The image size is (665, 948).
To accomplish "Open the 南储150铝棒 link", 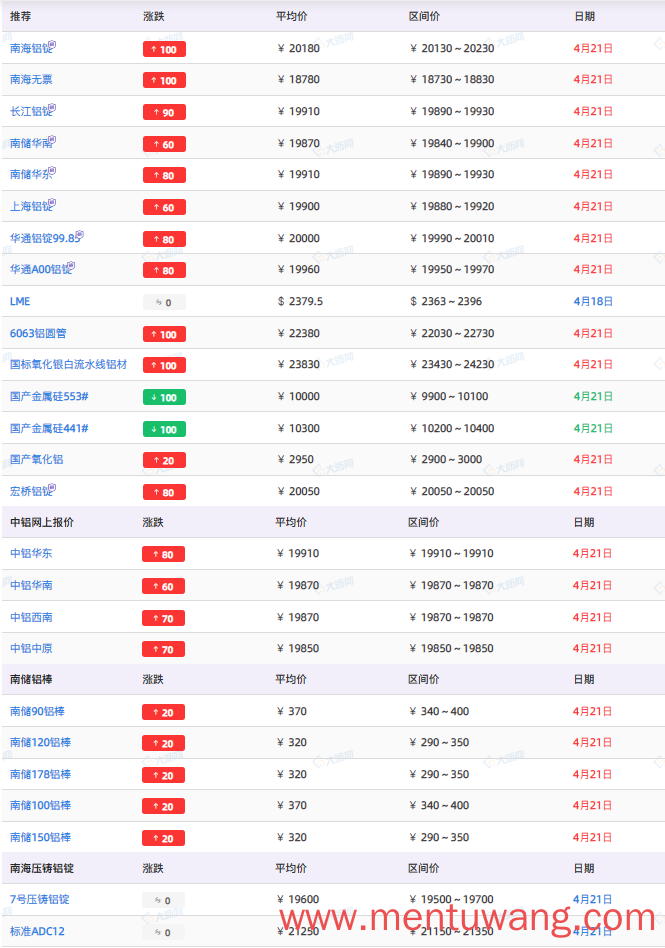I will pyautogui.click(x=40, y=837).
